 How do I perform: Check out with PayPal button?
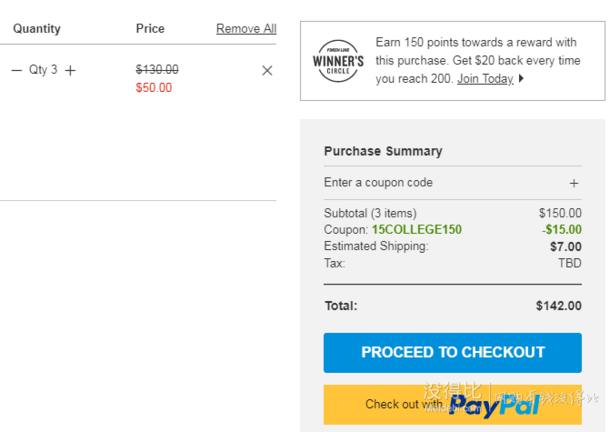(x=452, y=405)
